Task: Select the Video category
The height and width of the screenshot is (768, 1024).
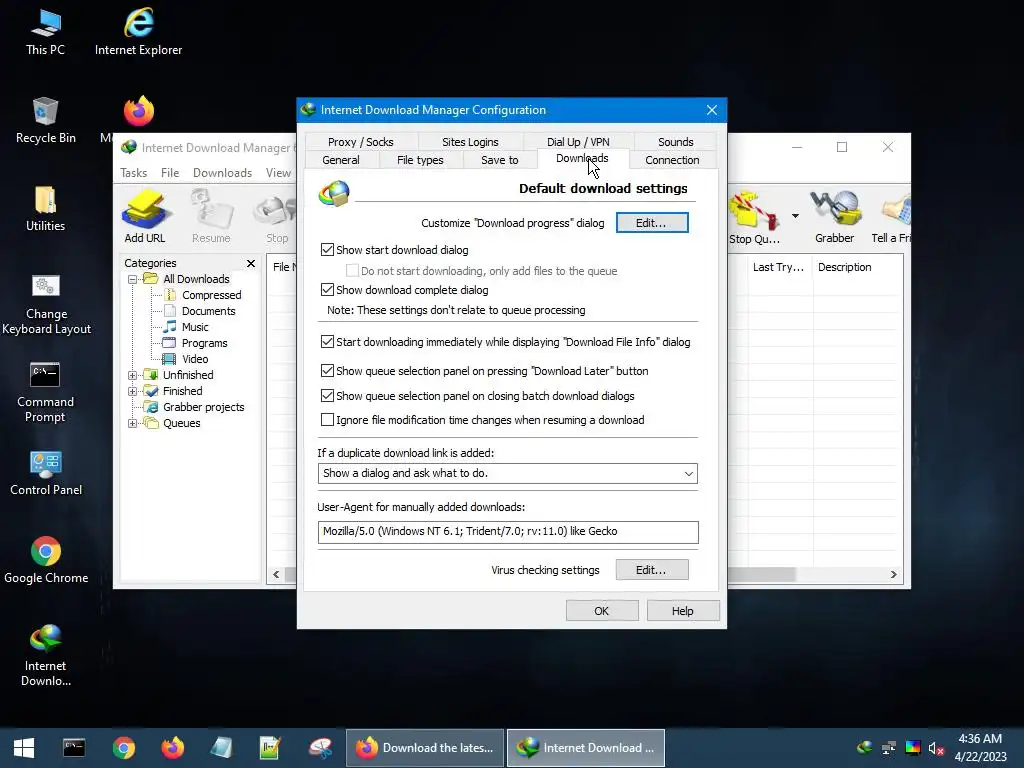Action: click(x=195, y=359)
